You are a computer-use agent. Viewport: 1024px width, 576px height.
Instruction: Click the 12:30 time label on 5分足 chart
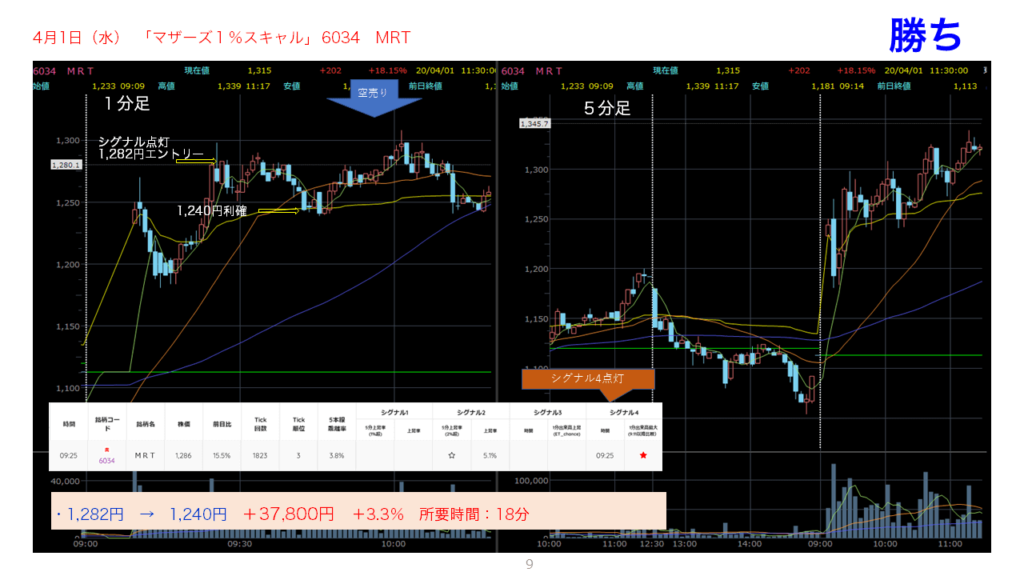point(652,543)
